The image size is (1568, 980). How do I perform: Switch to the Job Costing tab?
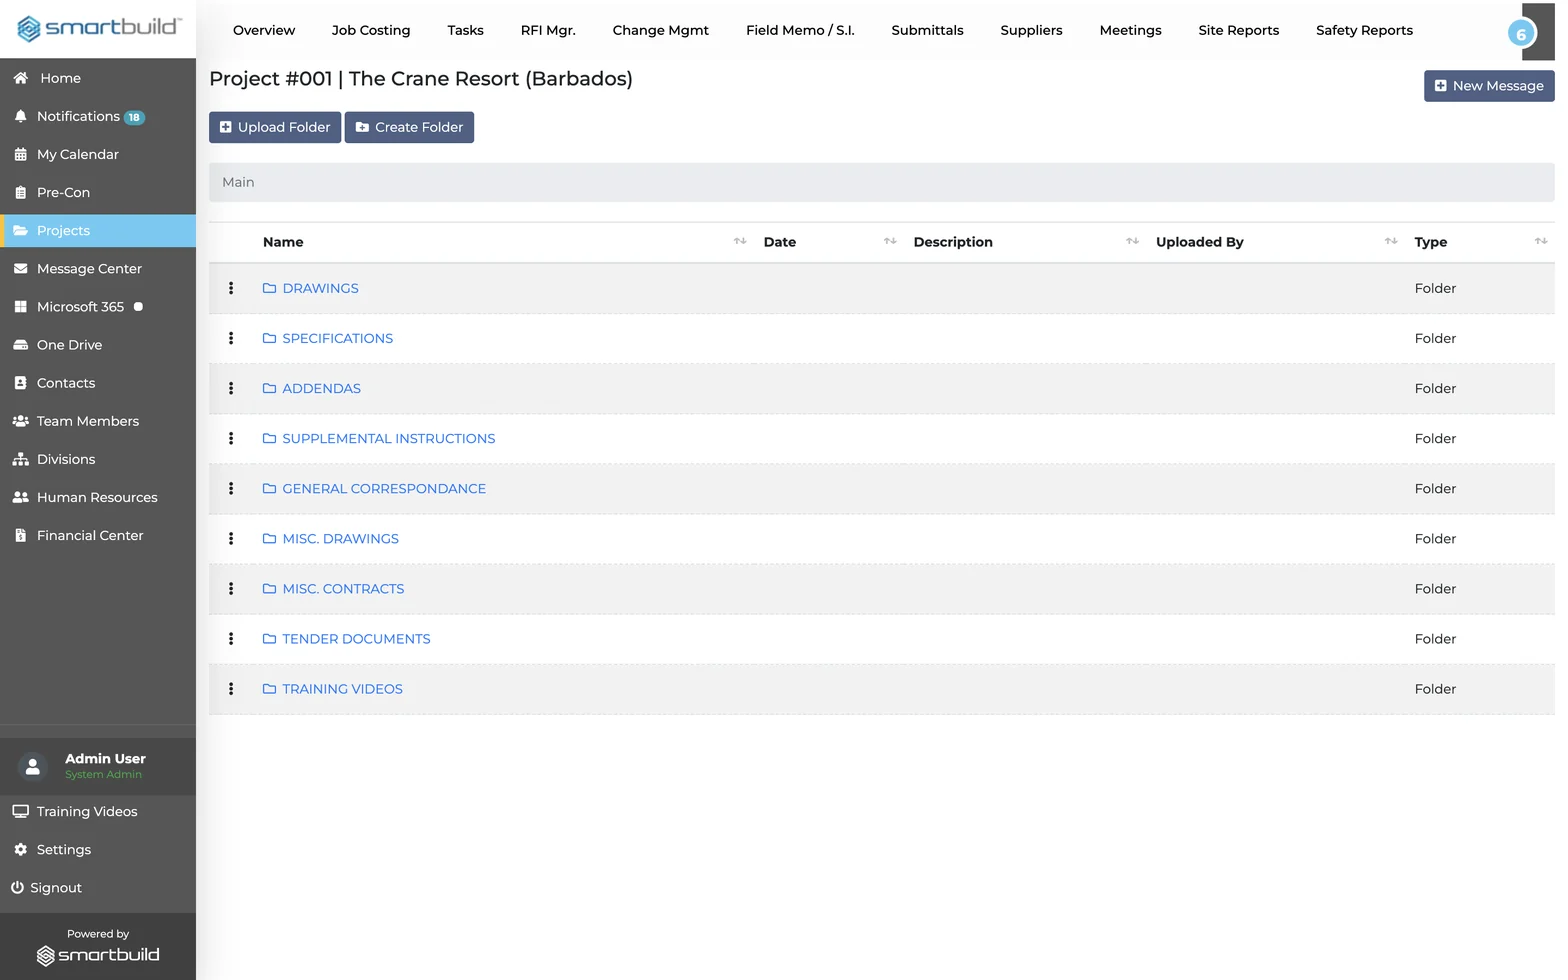(371, 30)
